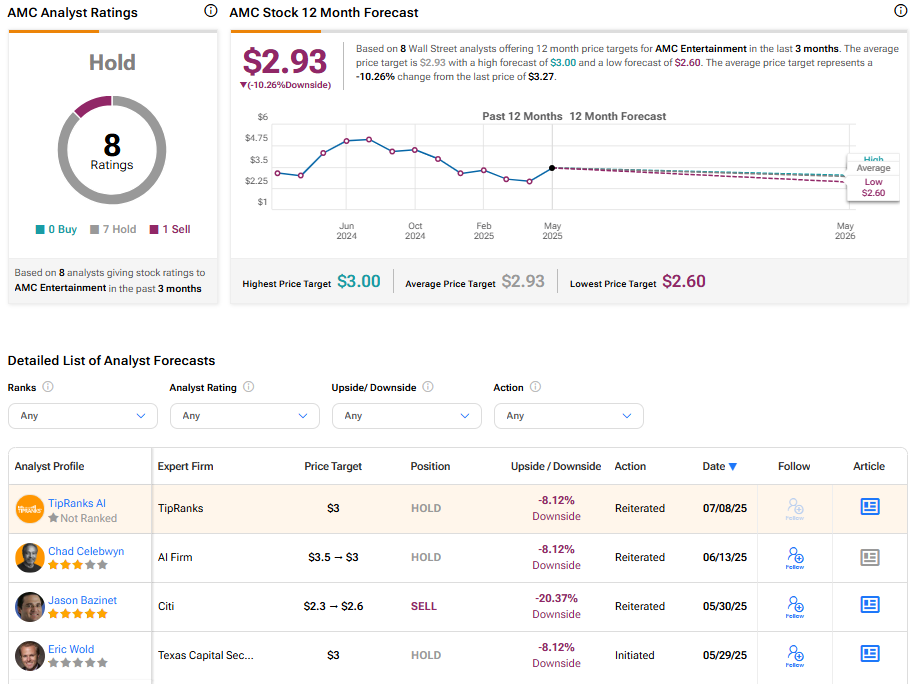
Task: Click Follow column header
Action: pyautogui.click(x=794, y=466)
